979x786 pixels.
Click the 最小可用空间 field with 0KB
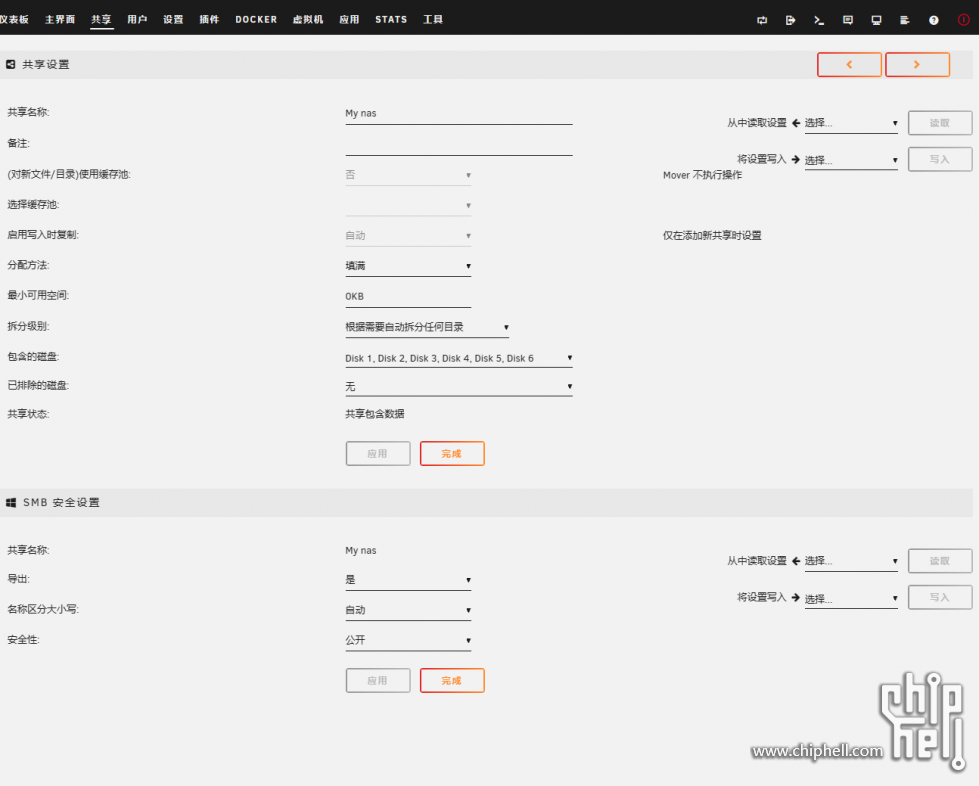(x=408, y=297)
